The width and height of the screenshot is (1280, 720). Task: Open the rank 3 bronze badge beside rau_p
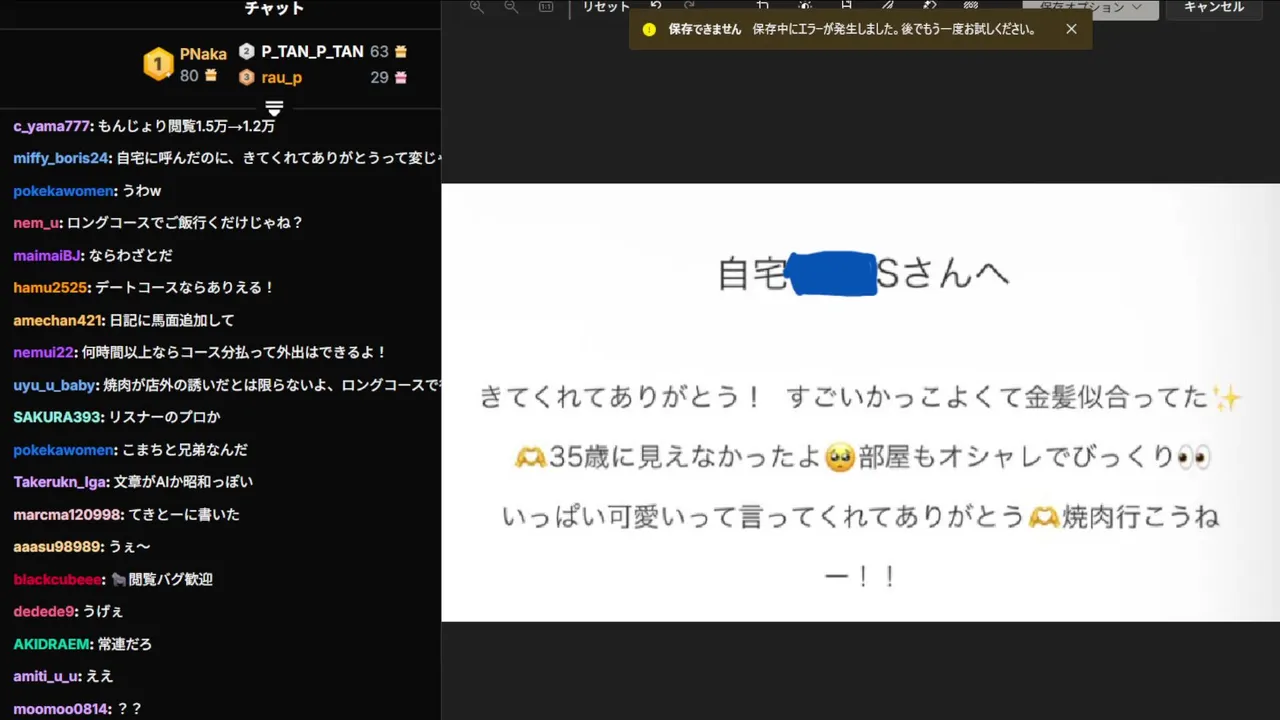tap(247, 77)
